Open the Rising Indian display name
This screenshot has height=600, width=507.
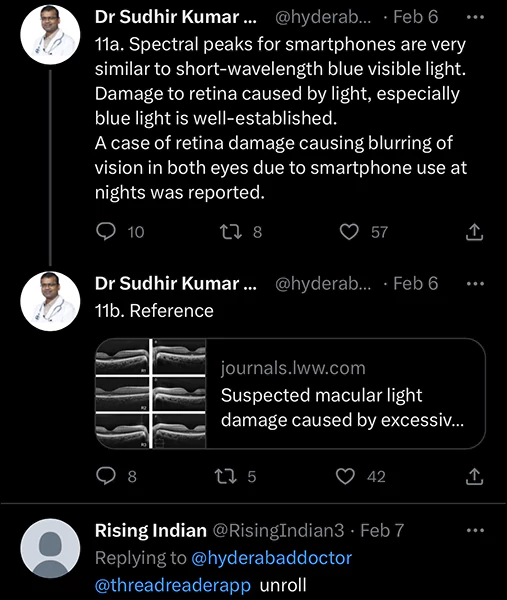pyautogui.click(x=151, y=530)
